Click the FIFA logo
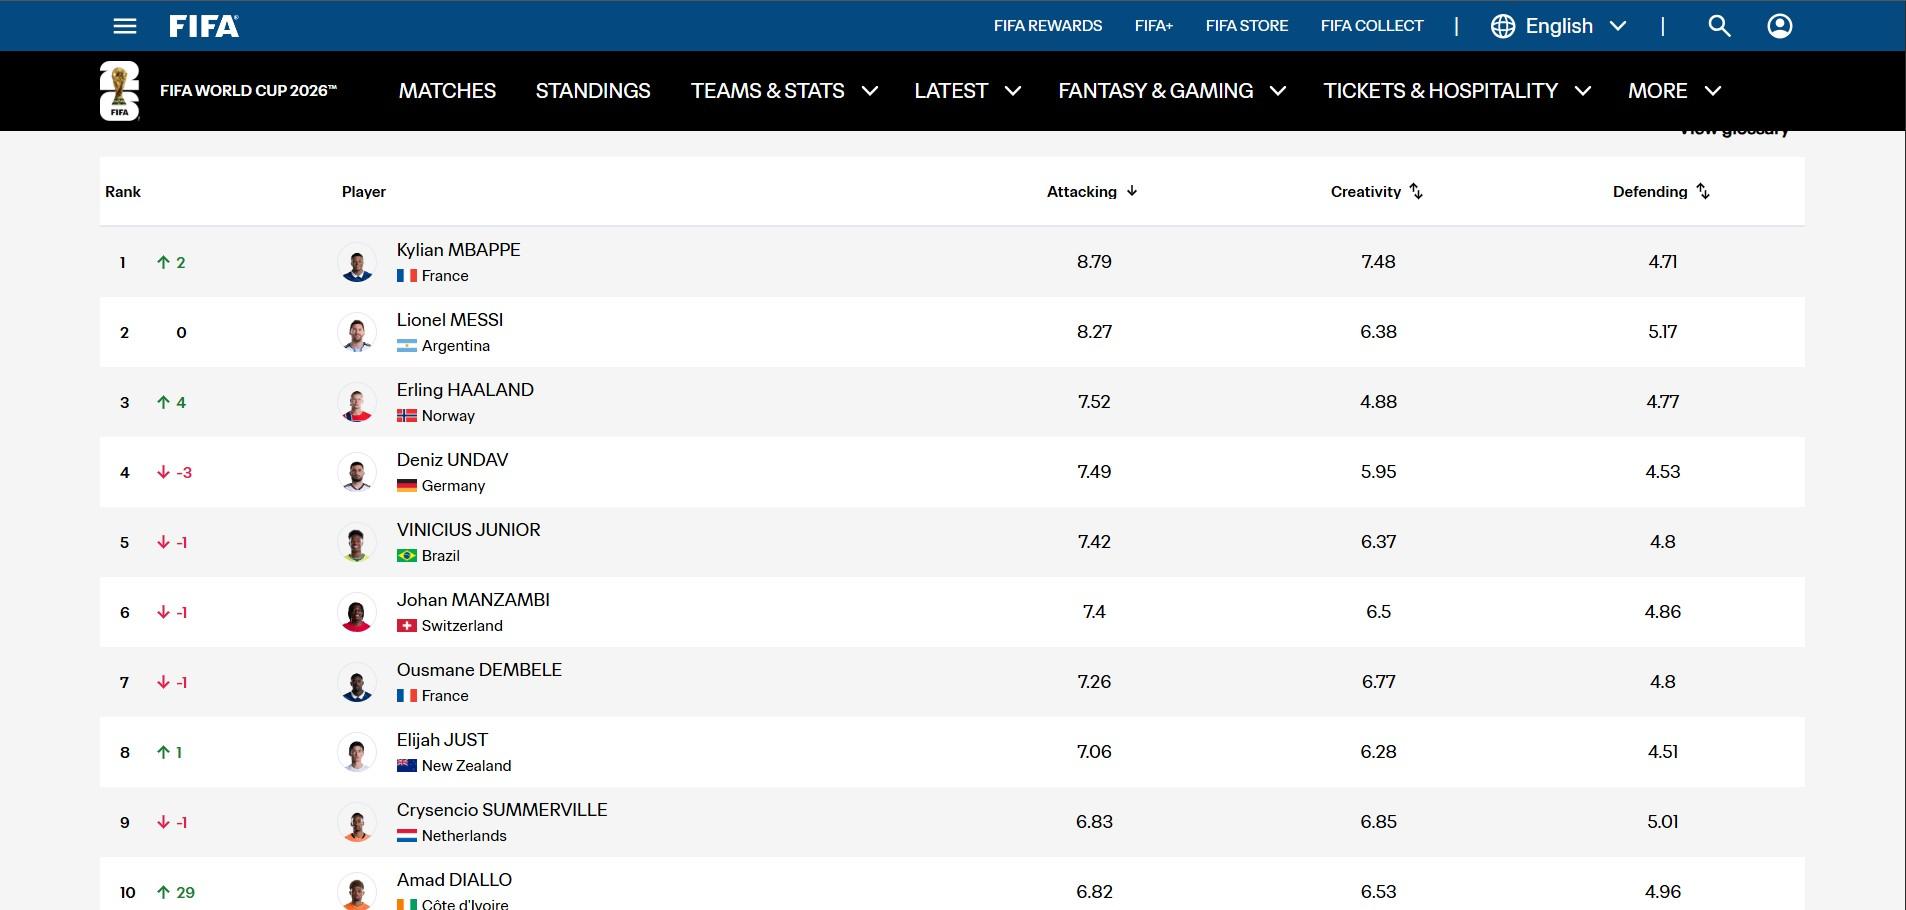 (x=204, y=26)
